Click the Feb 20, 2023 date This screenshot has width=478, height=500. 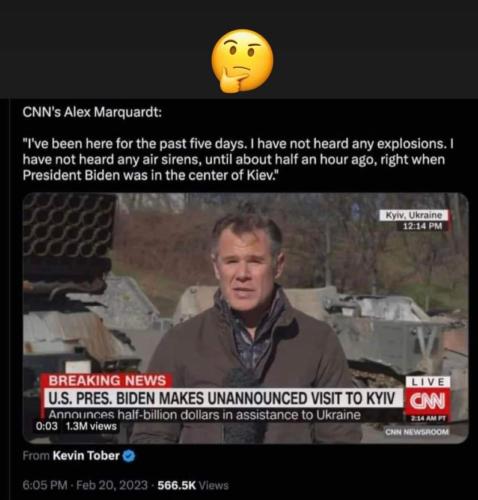112,485
